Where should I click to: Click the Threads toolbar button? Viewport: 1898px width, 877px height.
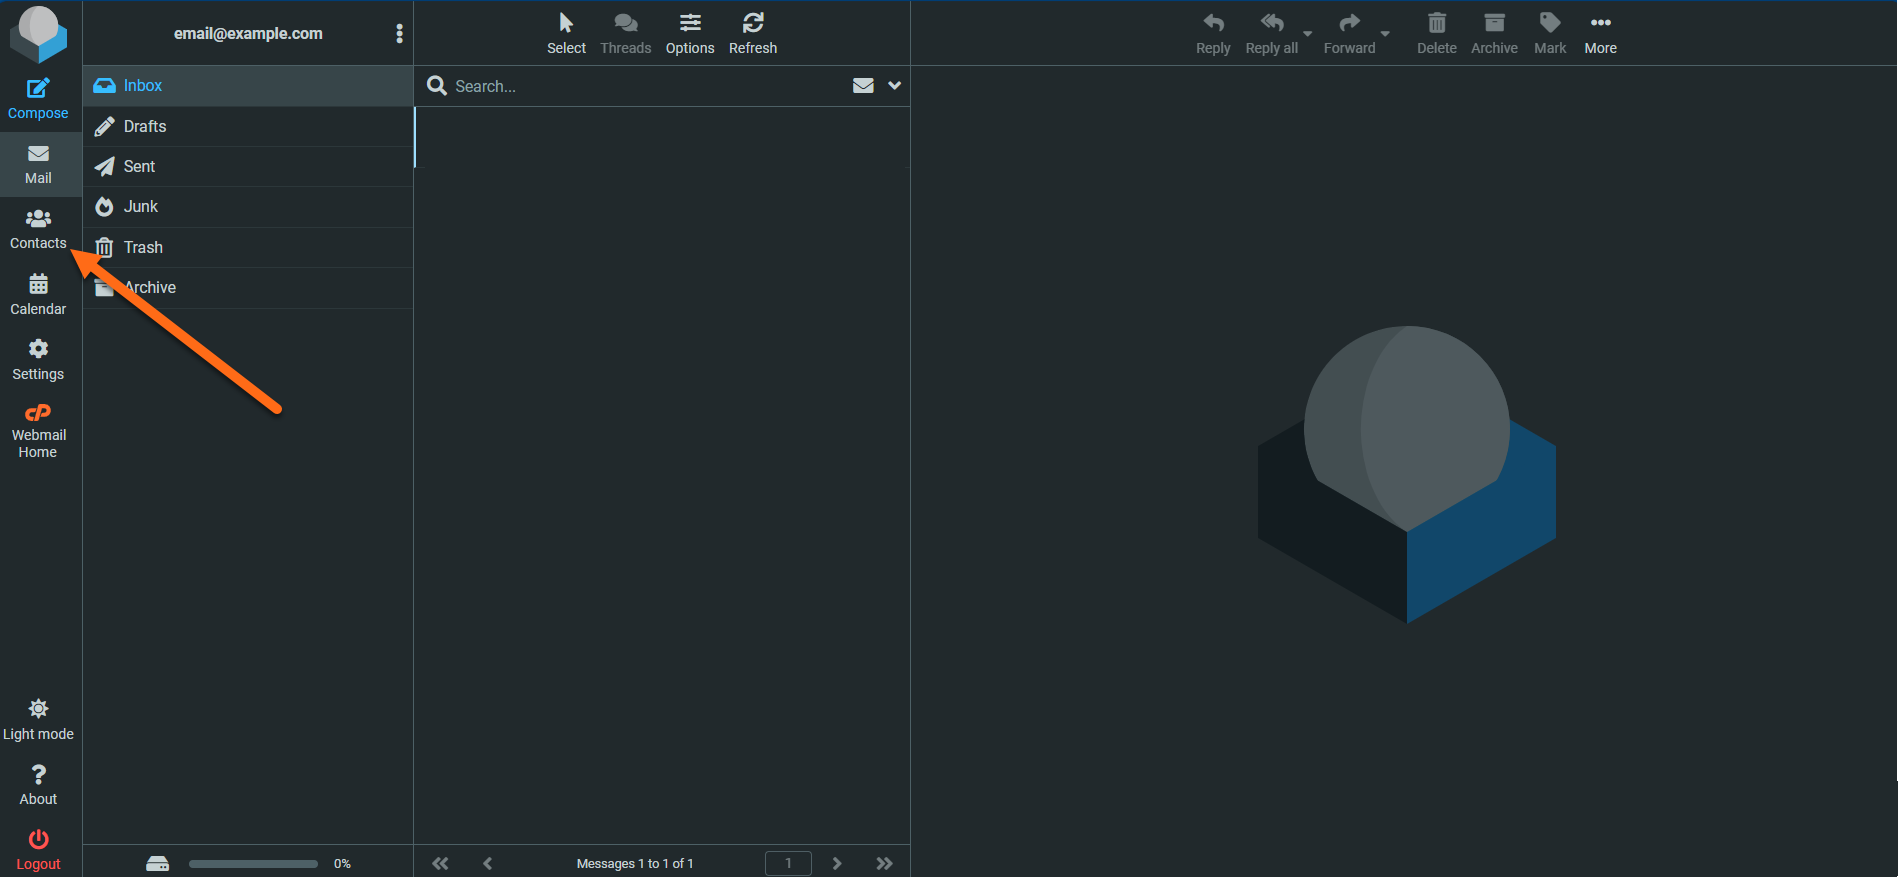(x=626, y=34)
